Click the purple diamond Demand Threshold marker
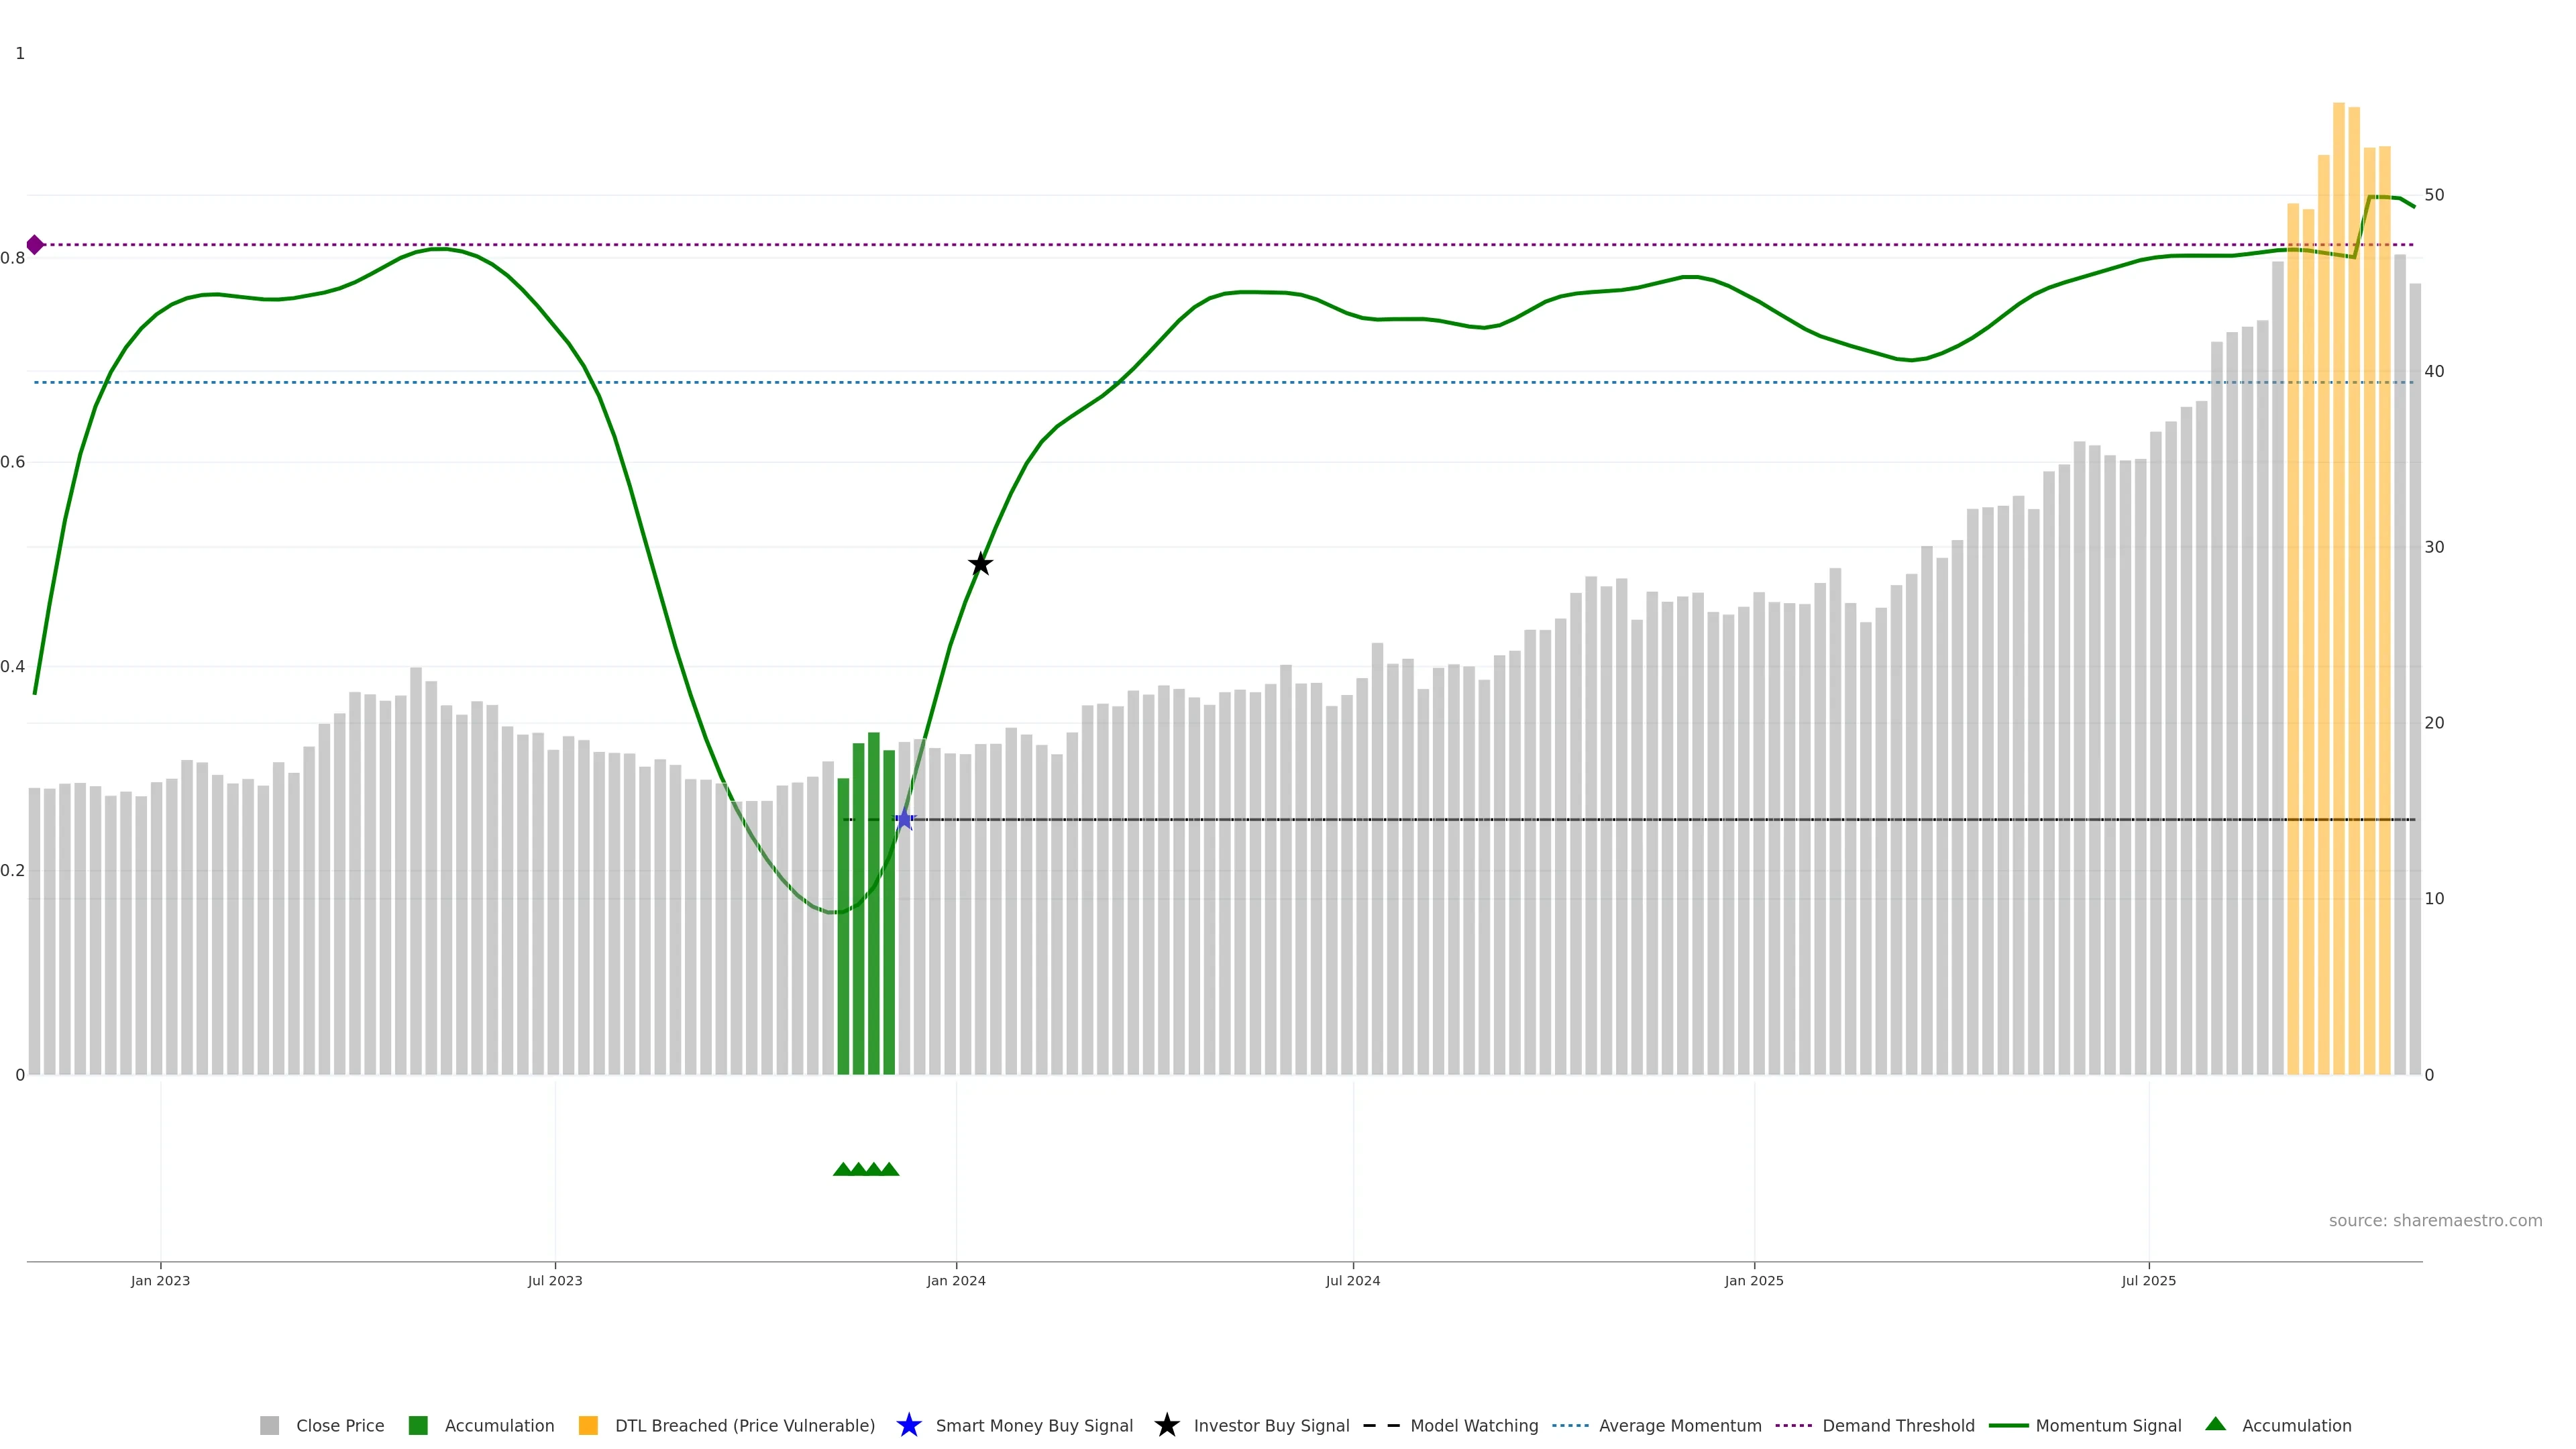This screenshot has width=2576, height=1449. pyautogui.click(x=35, y=244)
